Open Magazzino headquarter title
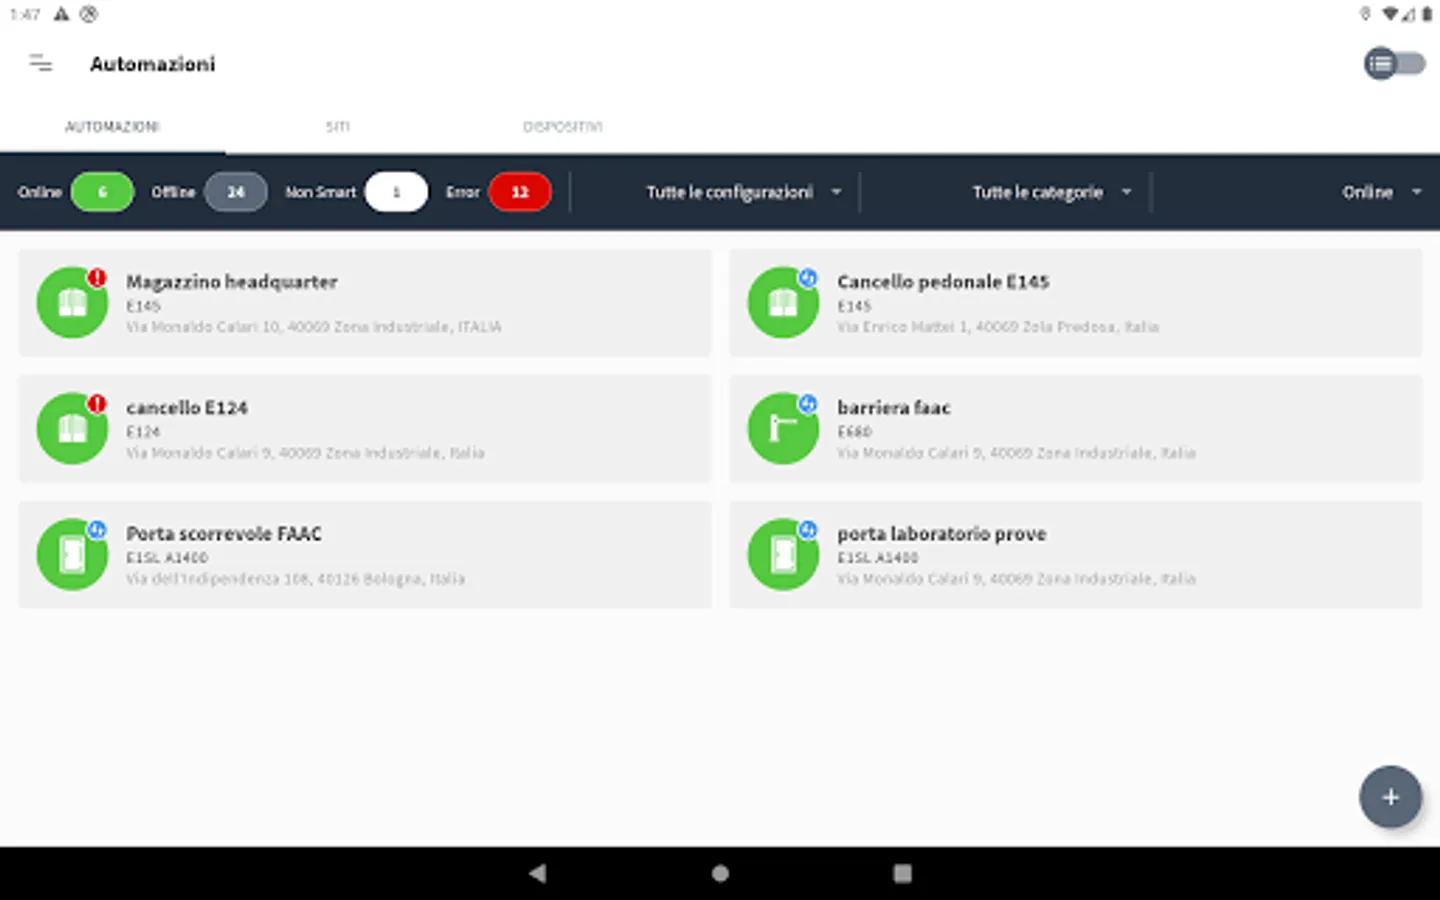Screen dimensions: 1440x900 (232, 282)
